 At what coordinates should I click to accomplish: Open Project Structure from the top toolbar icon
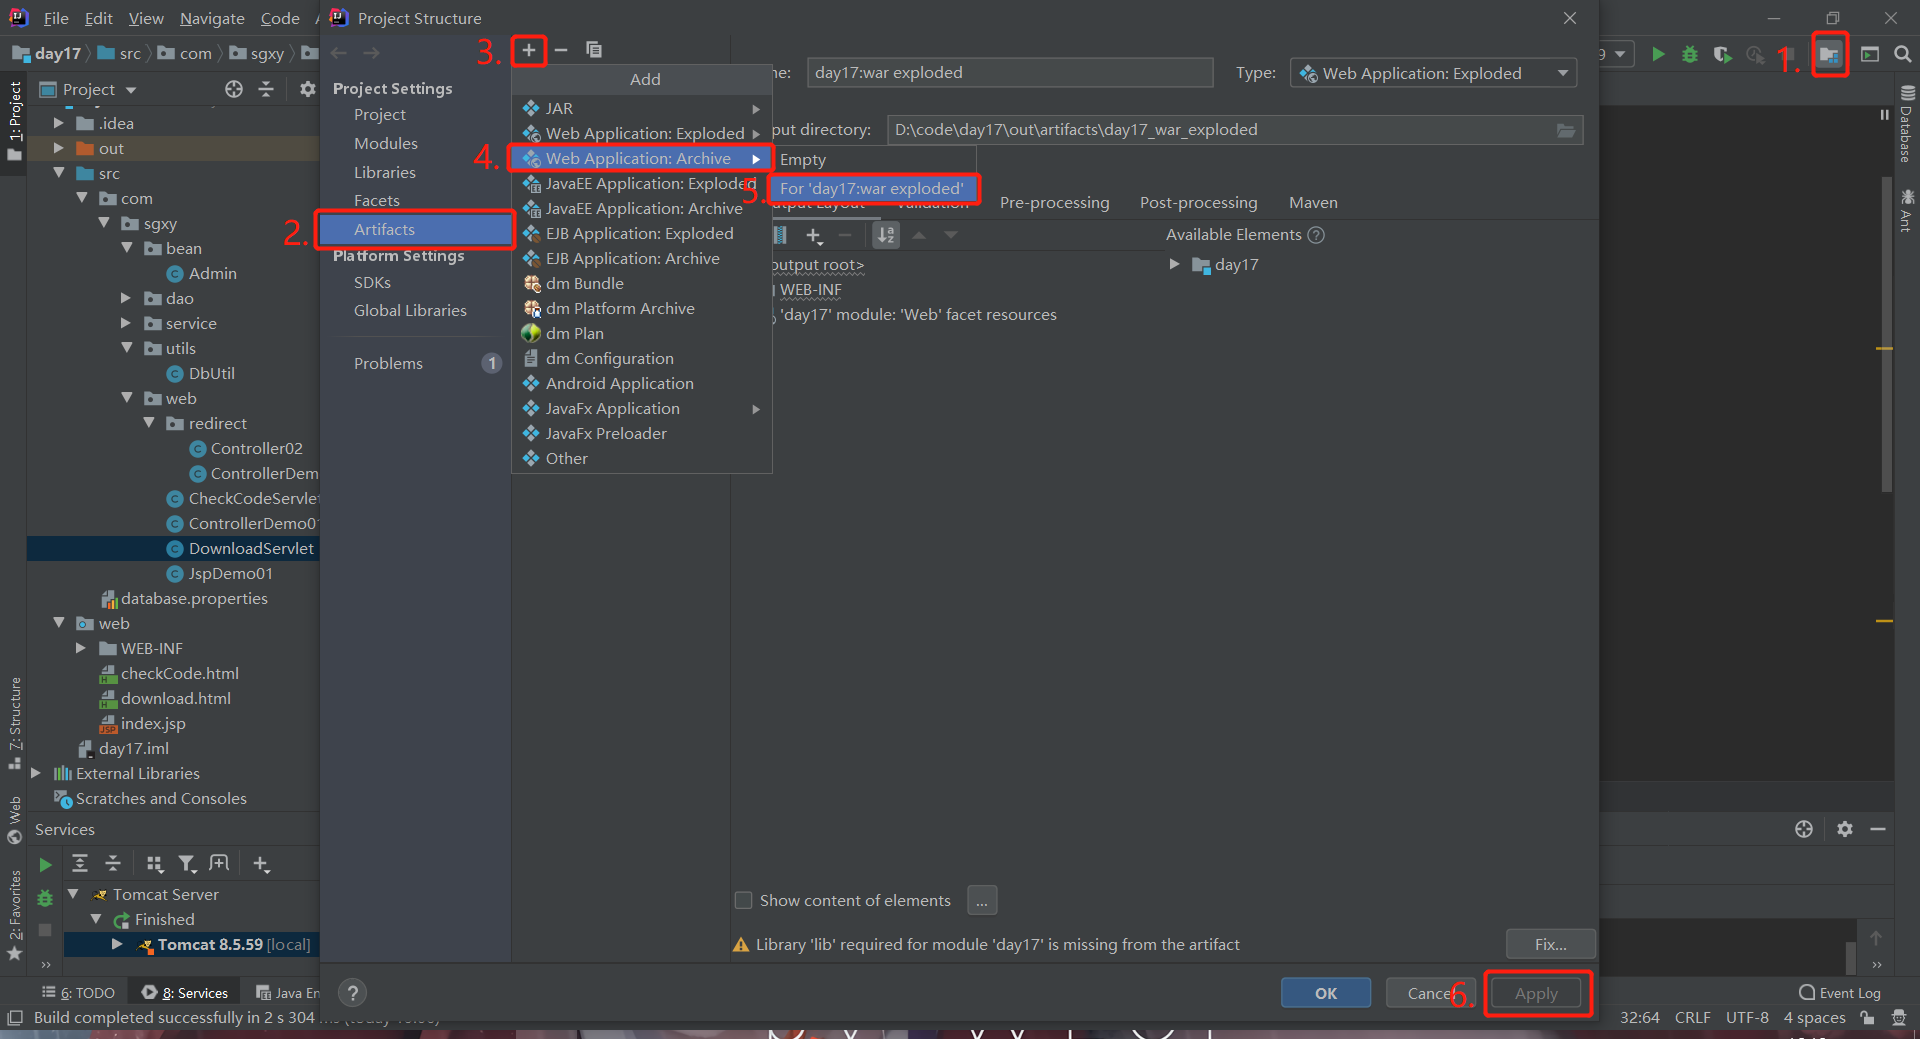[1829, 55]
